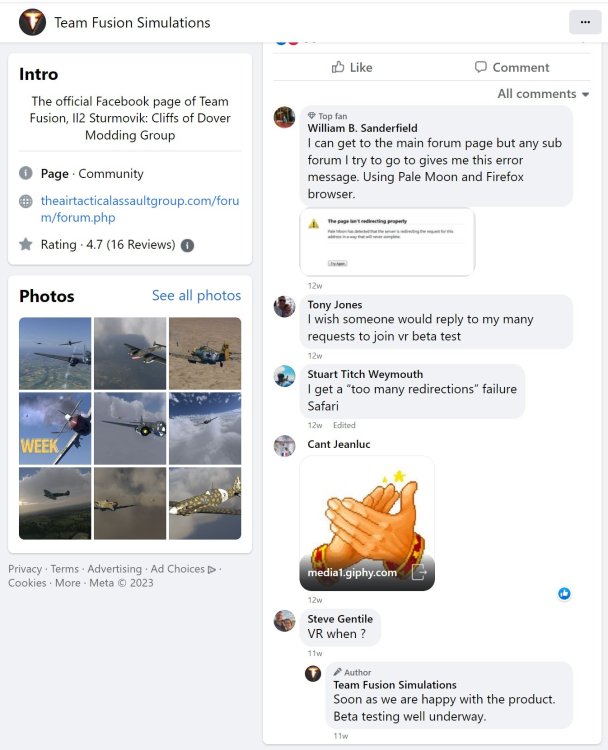This screenshot has width=608, height=750.
Task: Click the Privacy footer link
Action: coord(25,569)
